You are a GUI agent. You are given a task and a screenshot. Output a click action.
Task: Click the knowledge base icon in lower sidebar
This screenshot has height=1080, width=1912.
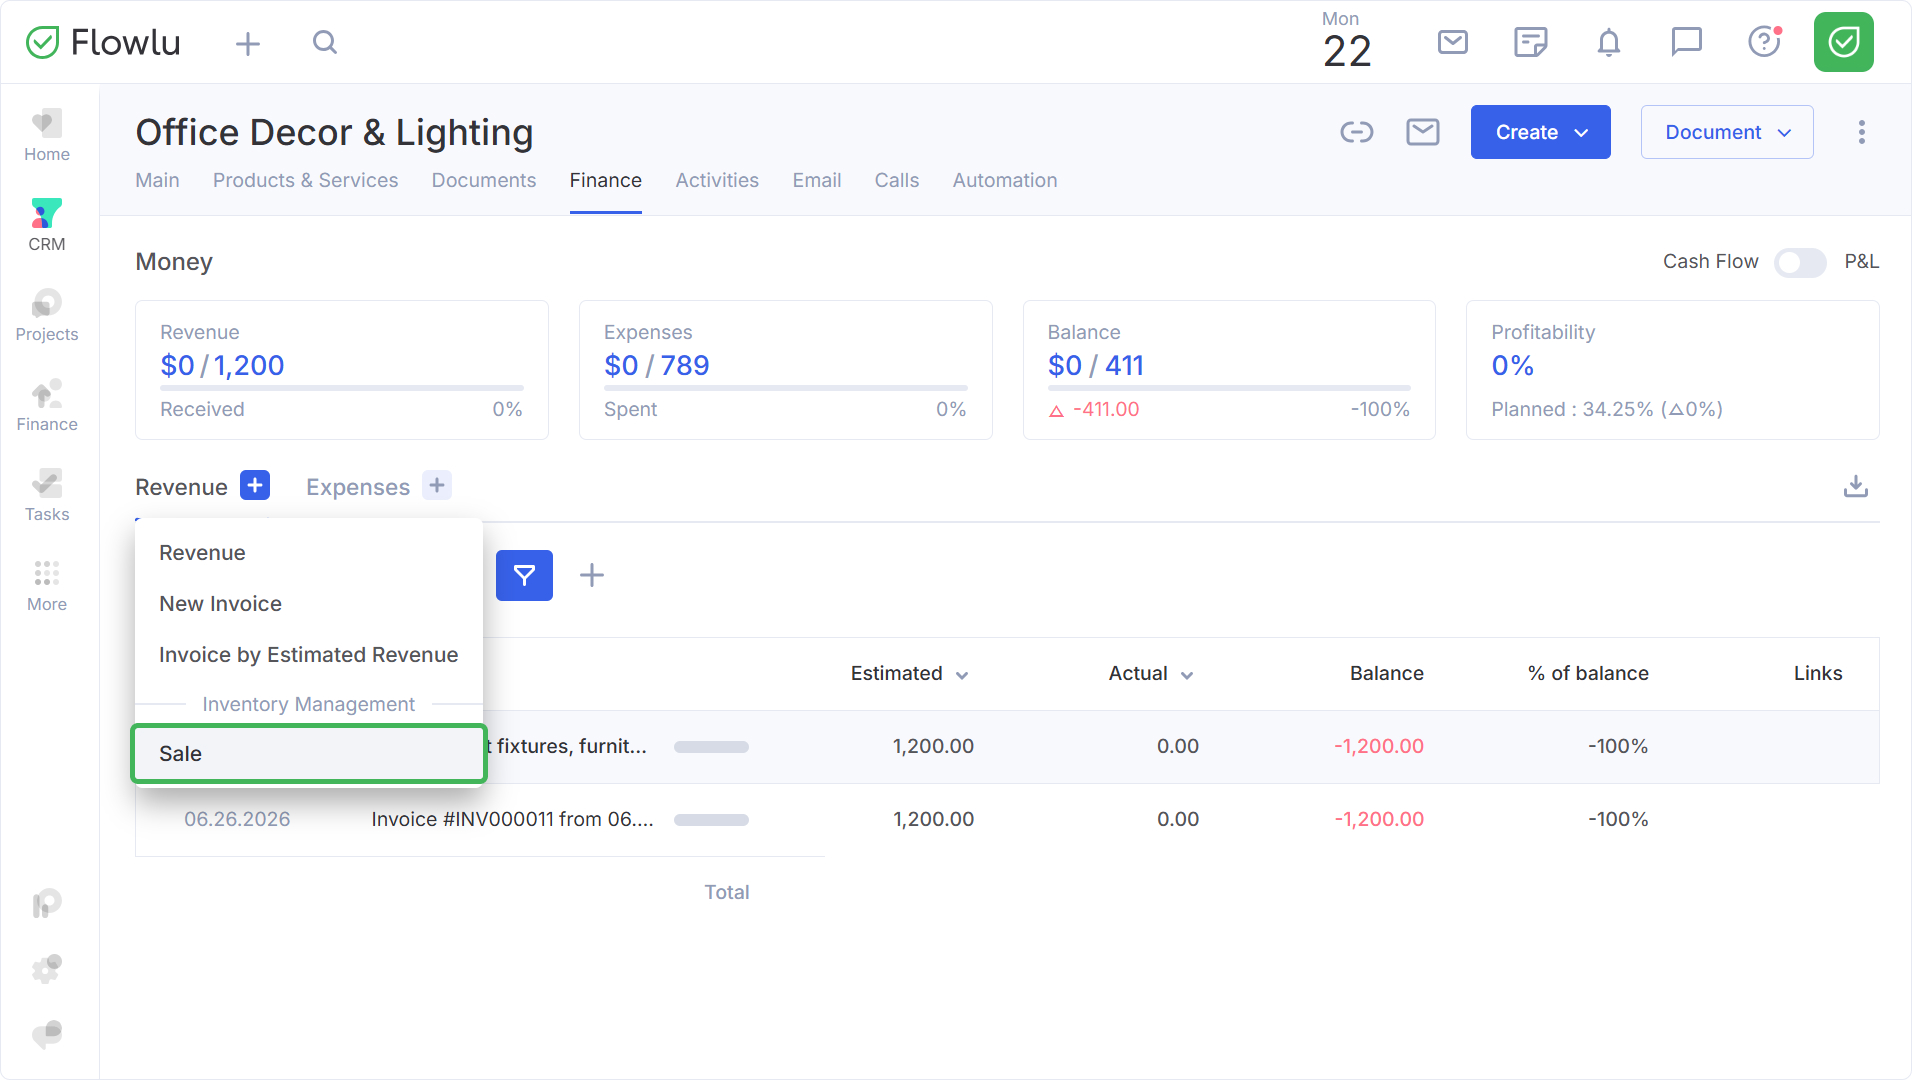tap(47, 904)
